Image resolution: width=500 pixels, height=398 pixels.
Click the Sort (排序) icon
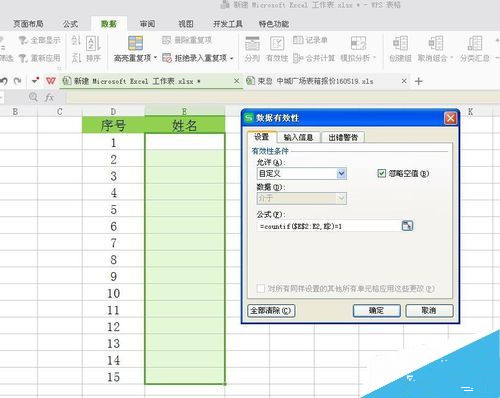(x=93, y=44)
